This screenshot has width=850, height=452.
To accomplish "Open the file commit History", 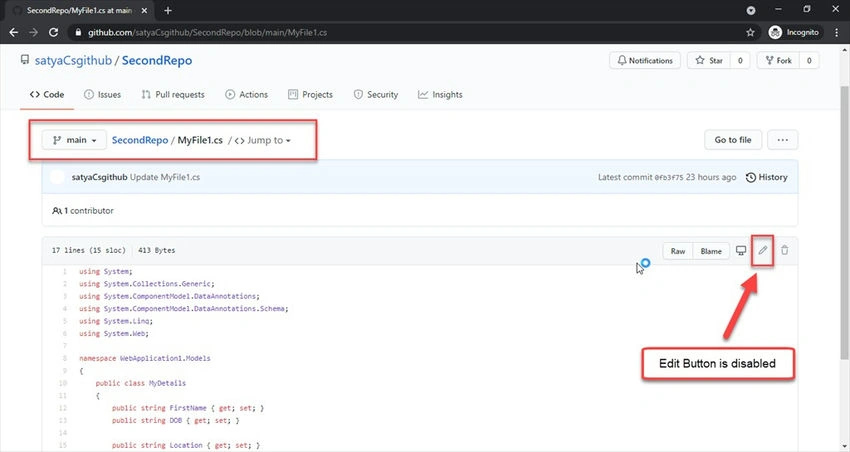I will tap(767, 177).
